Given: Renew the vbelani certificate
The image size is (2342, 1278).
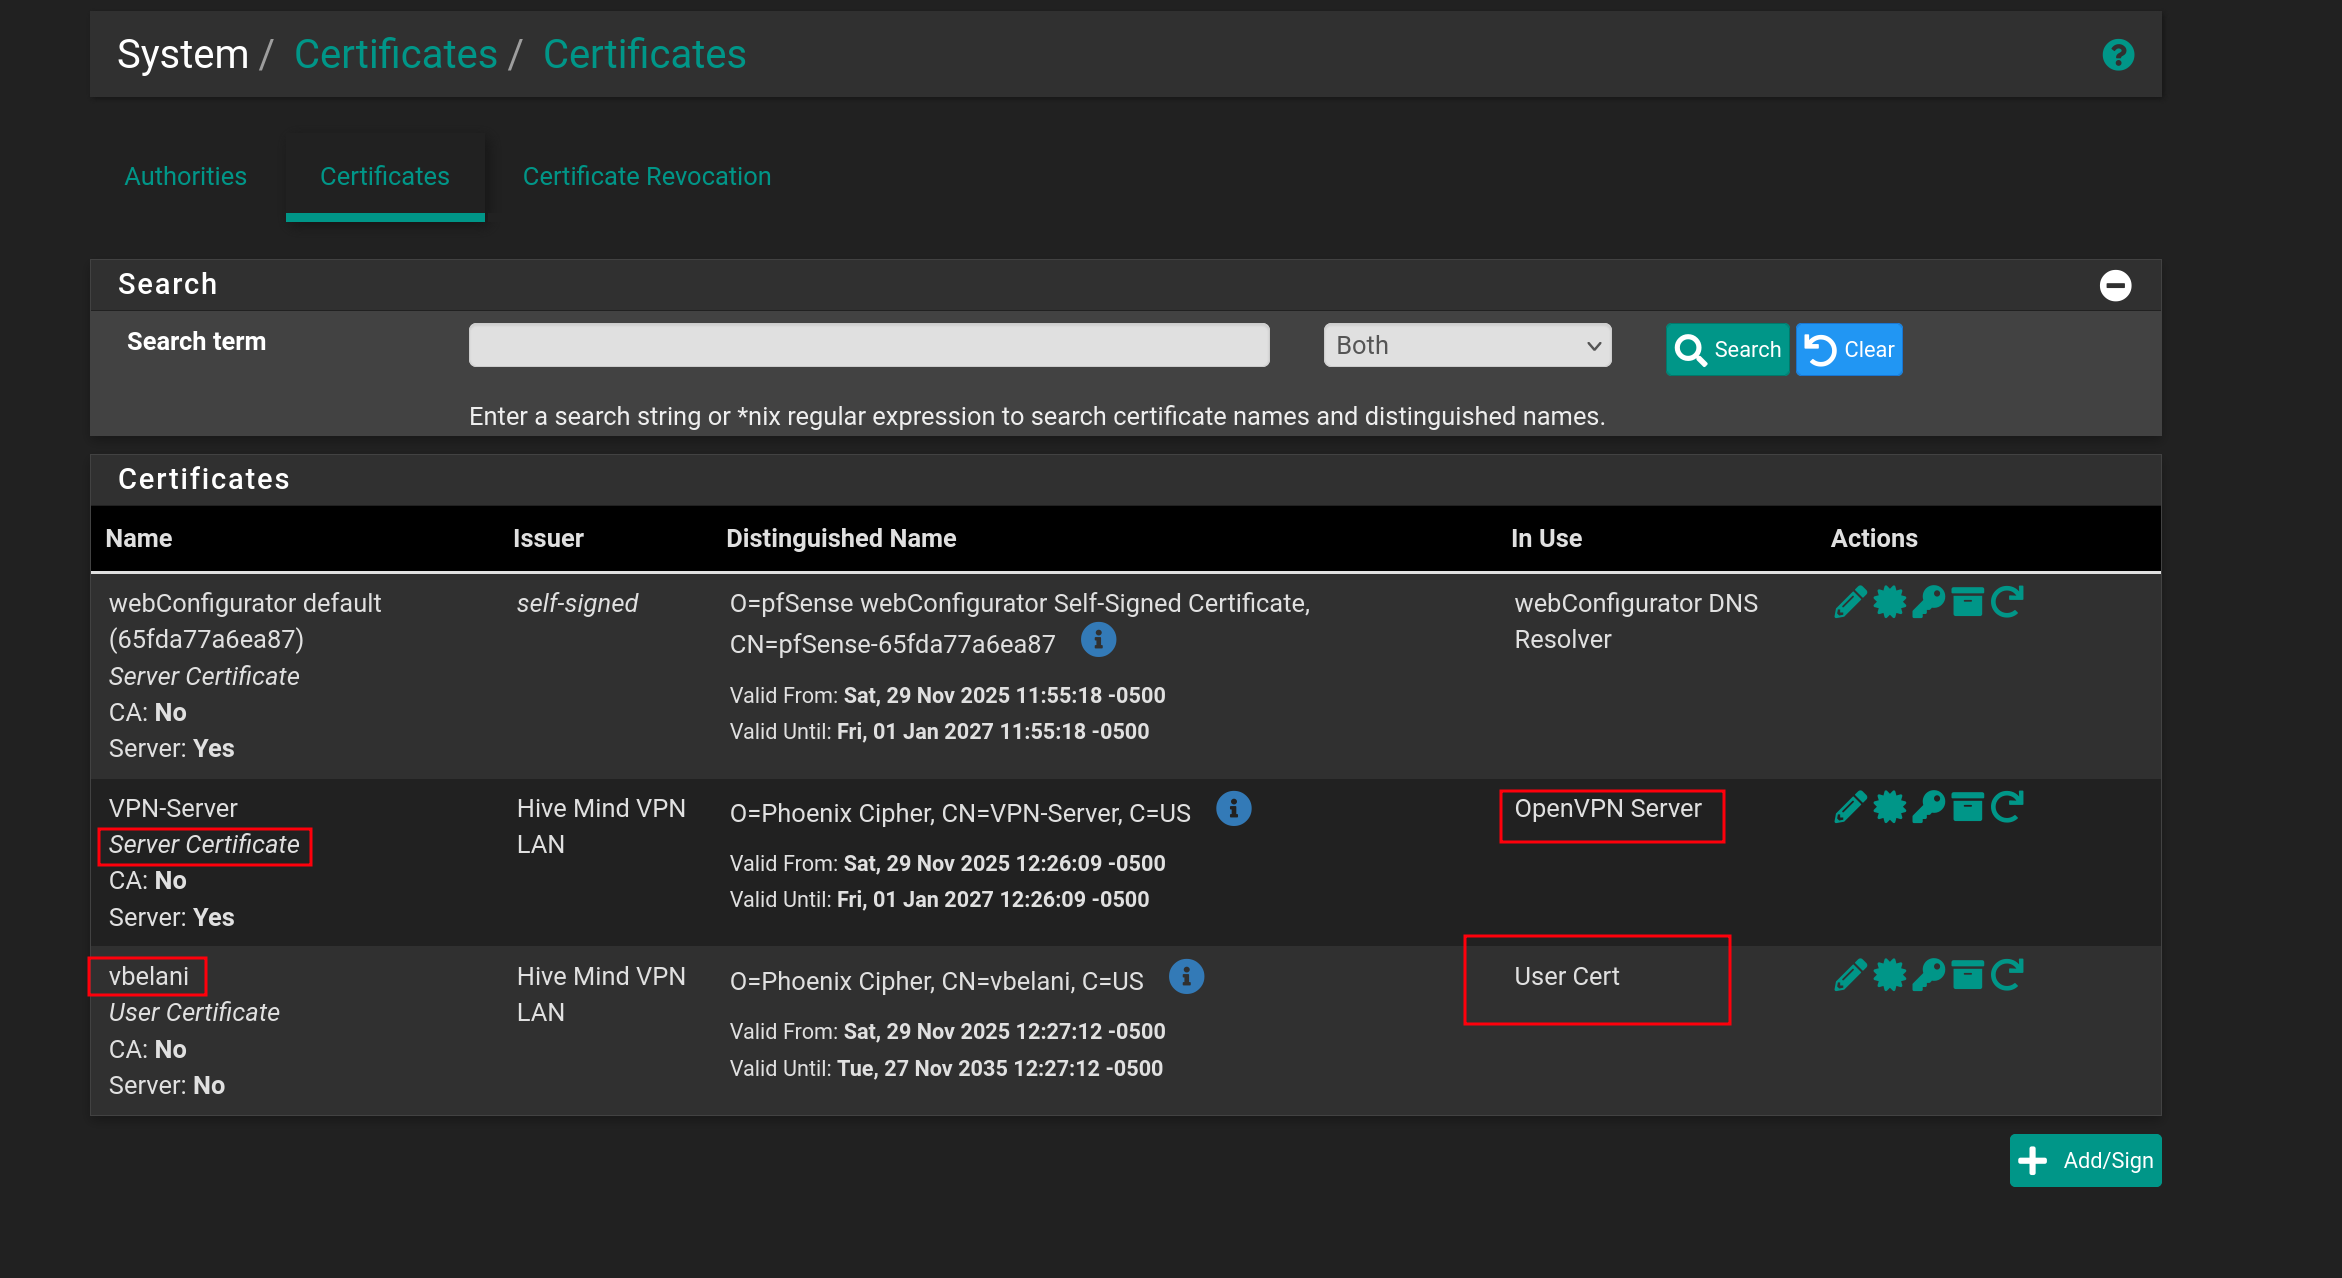Looking at the screenshot, I should [x=2008, y=975].
